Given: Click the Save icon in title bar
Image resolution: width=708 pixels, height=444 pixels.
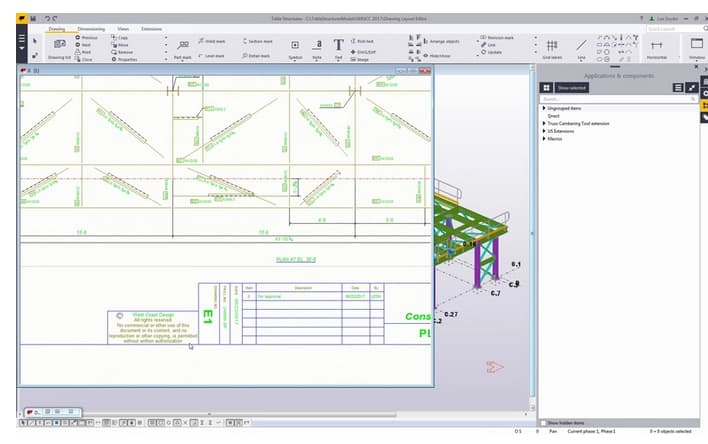Looking at the screenshot, I should tap(33, 18).
